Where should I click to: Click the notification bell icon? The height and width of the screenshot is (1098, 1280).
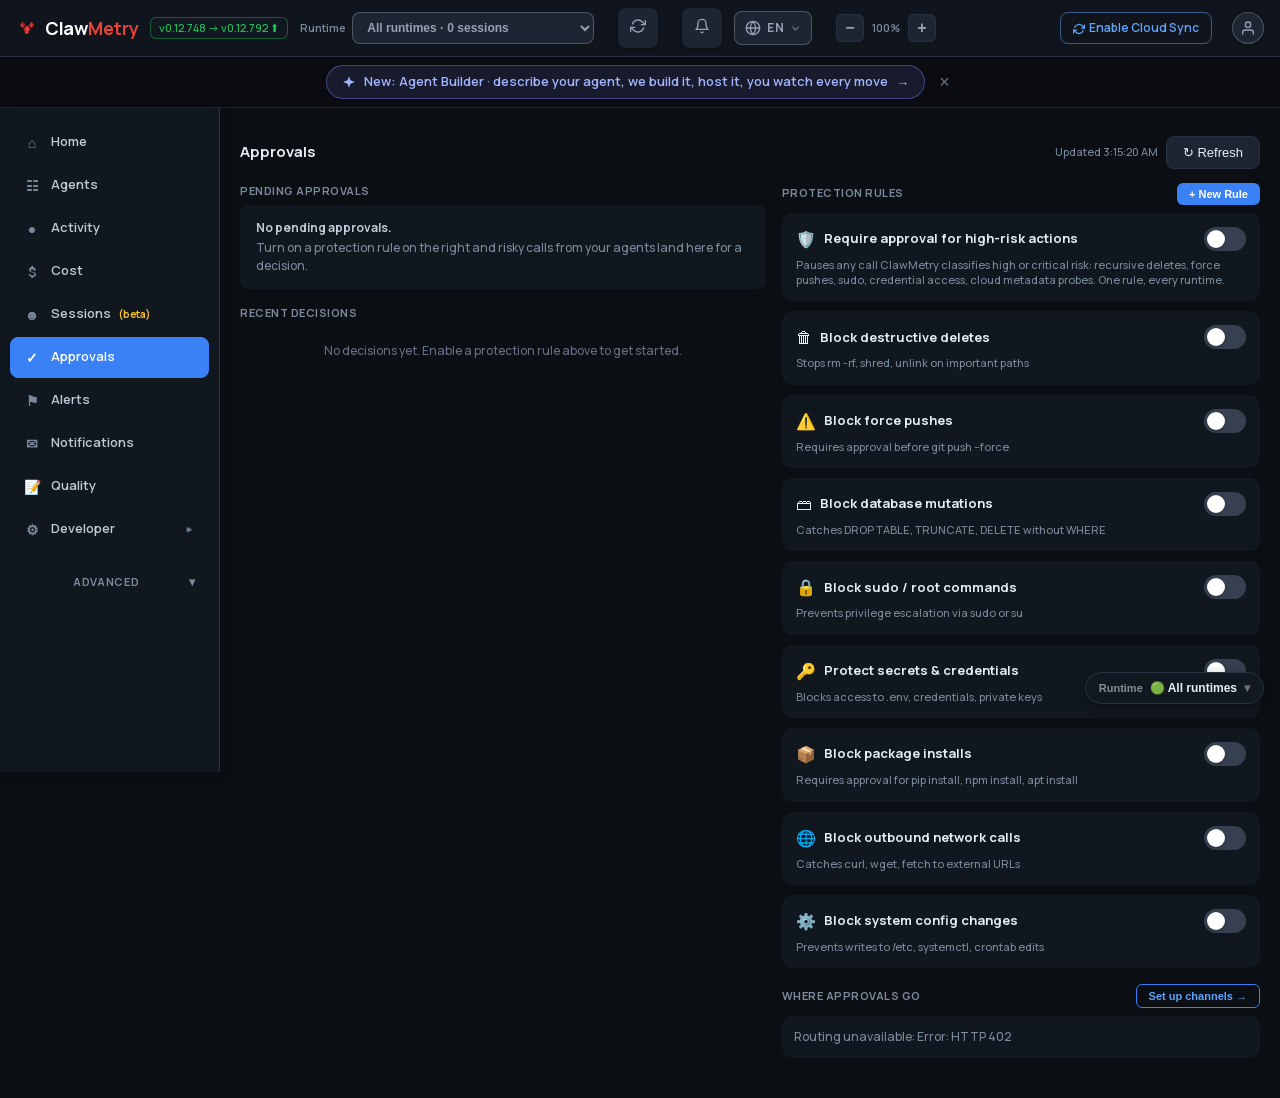click(702, 28)
